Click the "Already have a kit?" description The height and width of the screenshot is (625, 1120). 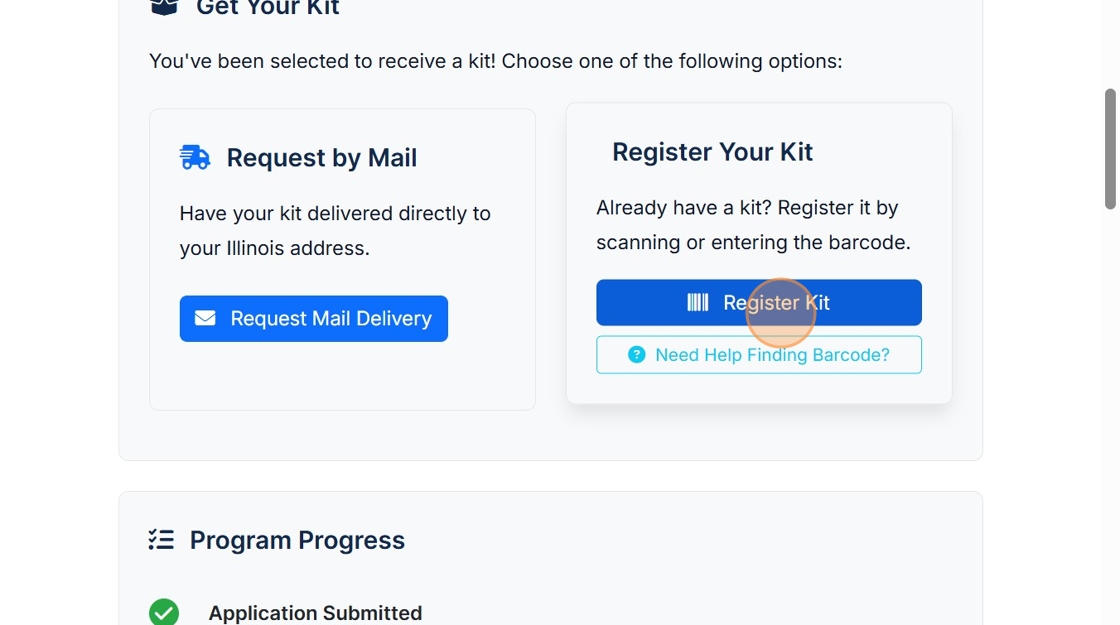tap(753, 225)
